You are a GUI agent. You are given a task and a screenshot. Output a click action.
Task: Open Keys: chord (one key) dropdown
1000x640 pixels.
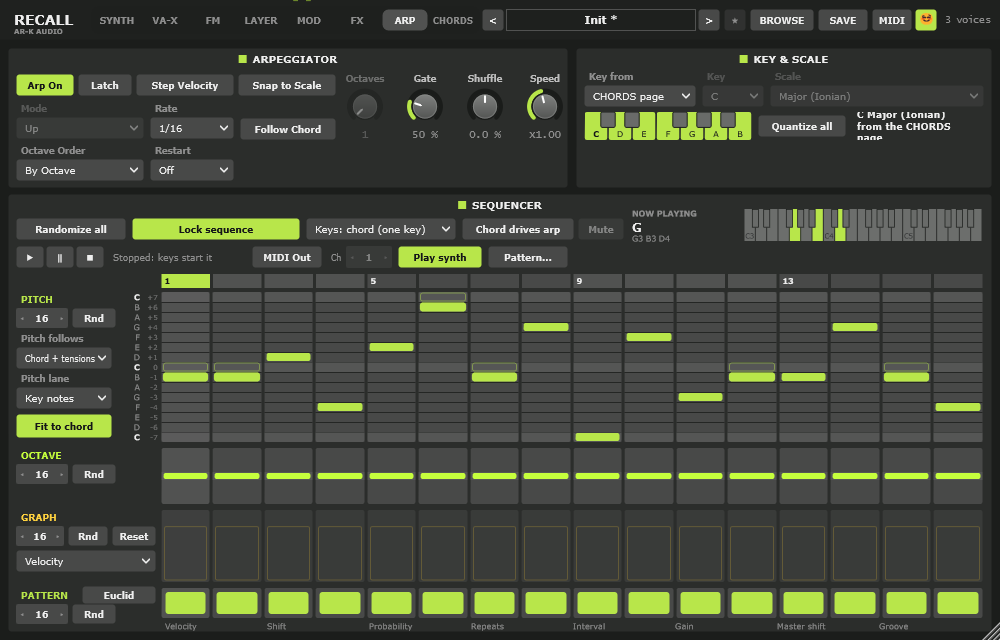pyautogui.click(x=381, y=229)
